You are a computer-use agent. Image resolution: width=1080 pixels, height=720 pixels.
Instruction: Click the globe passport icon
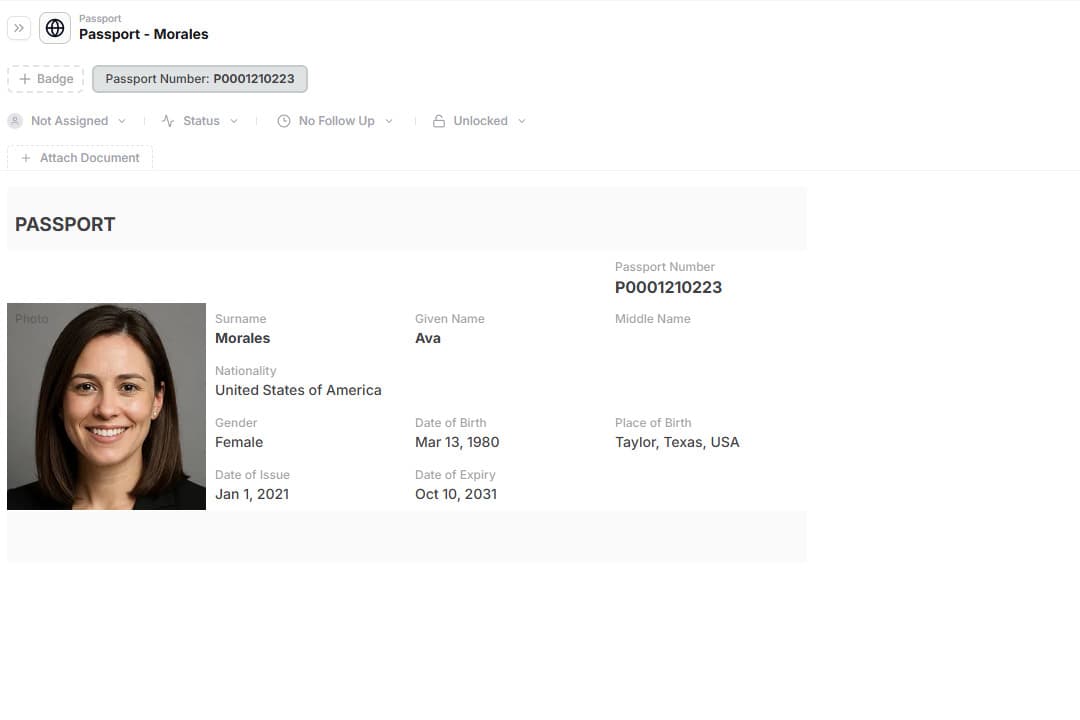coord(55,28)
